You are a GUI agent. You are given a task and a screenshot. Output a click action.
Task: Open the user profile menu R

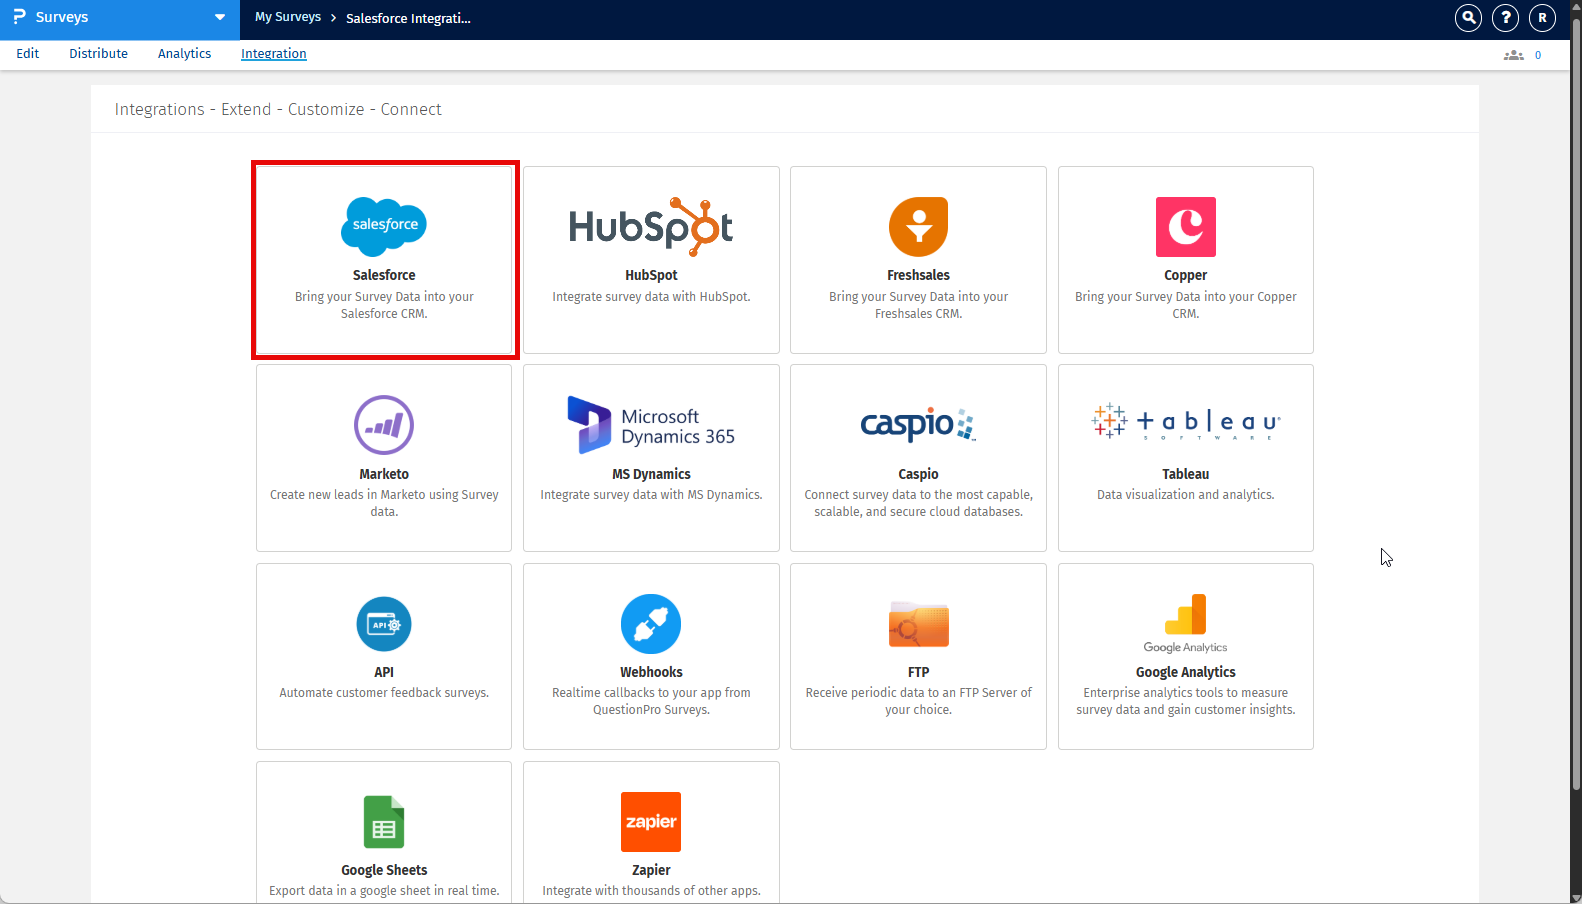click(1542, 17)
